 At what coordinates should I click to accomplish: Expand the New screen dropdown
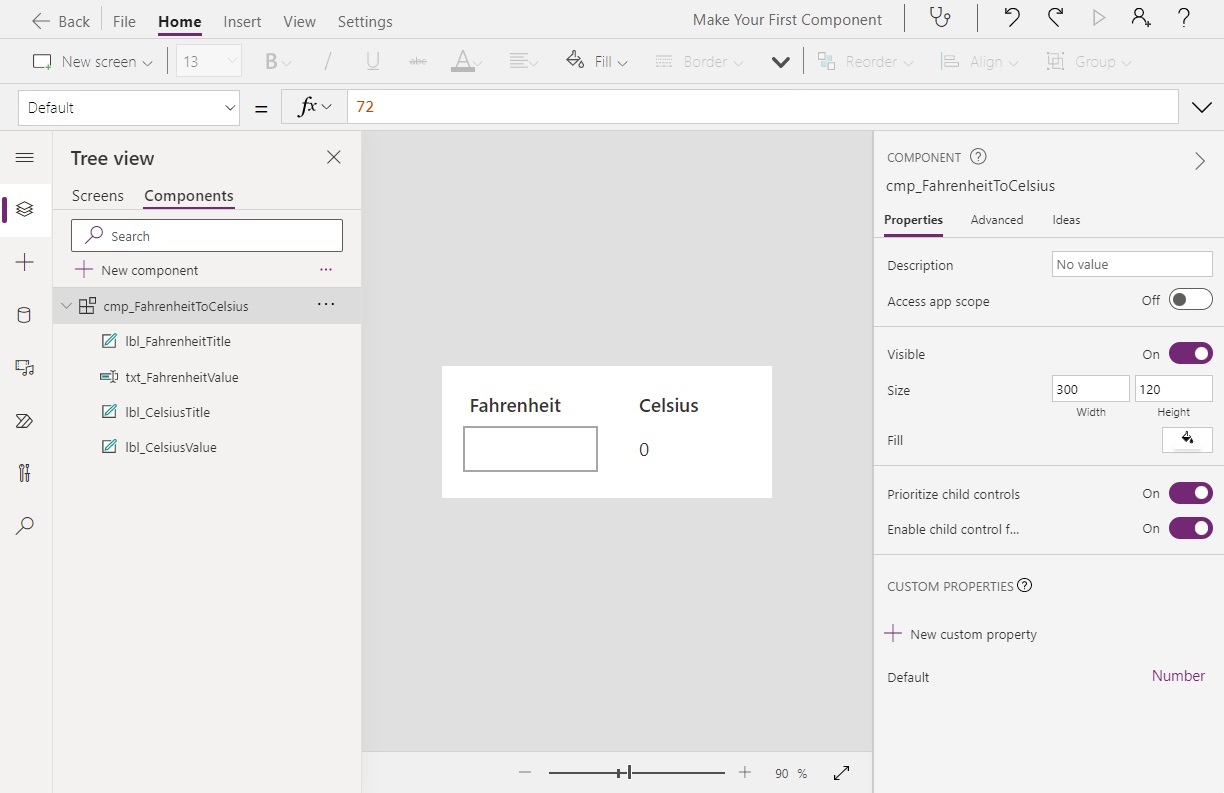coord(148,61)
